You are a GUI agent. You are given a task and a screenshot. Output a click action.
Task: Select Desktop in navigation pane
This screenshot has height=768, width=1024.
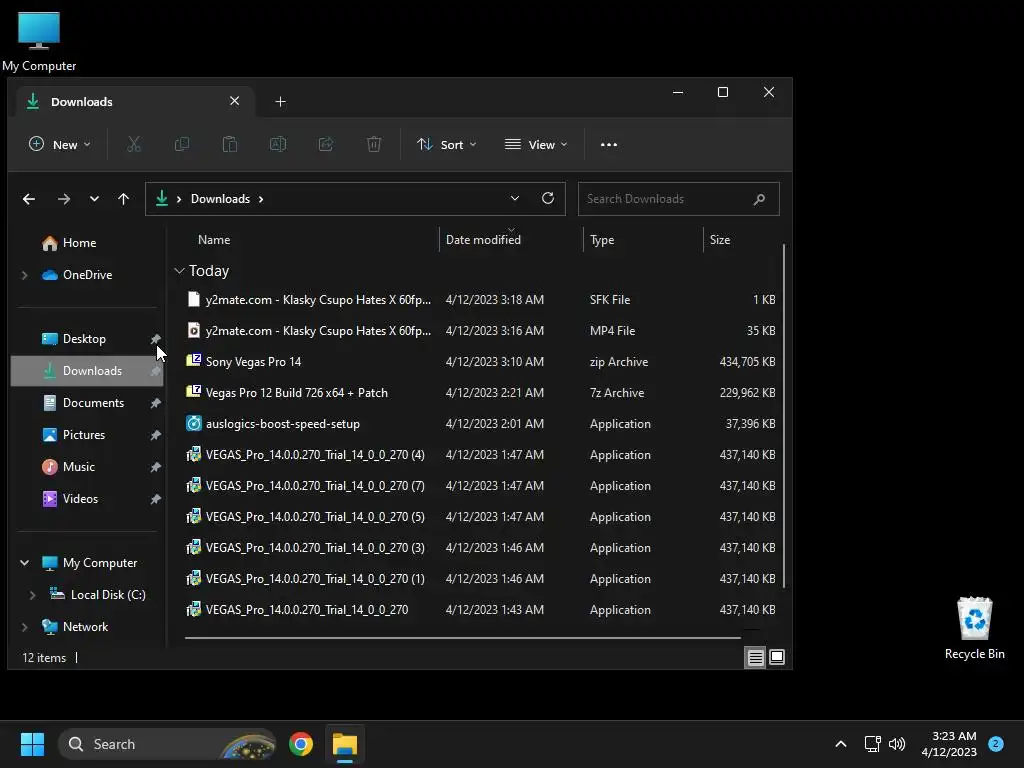[84, 339]
